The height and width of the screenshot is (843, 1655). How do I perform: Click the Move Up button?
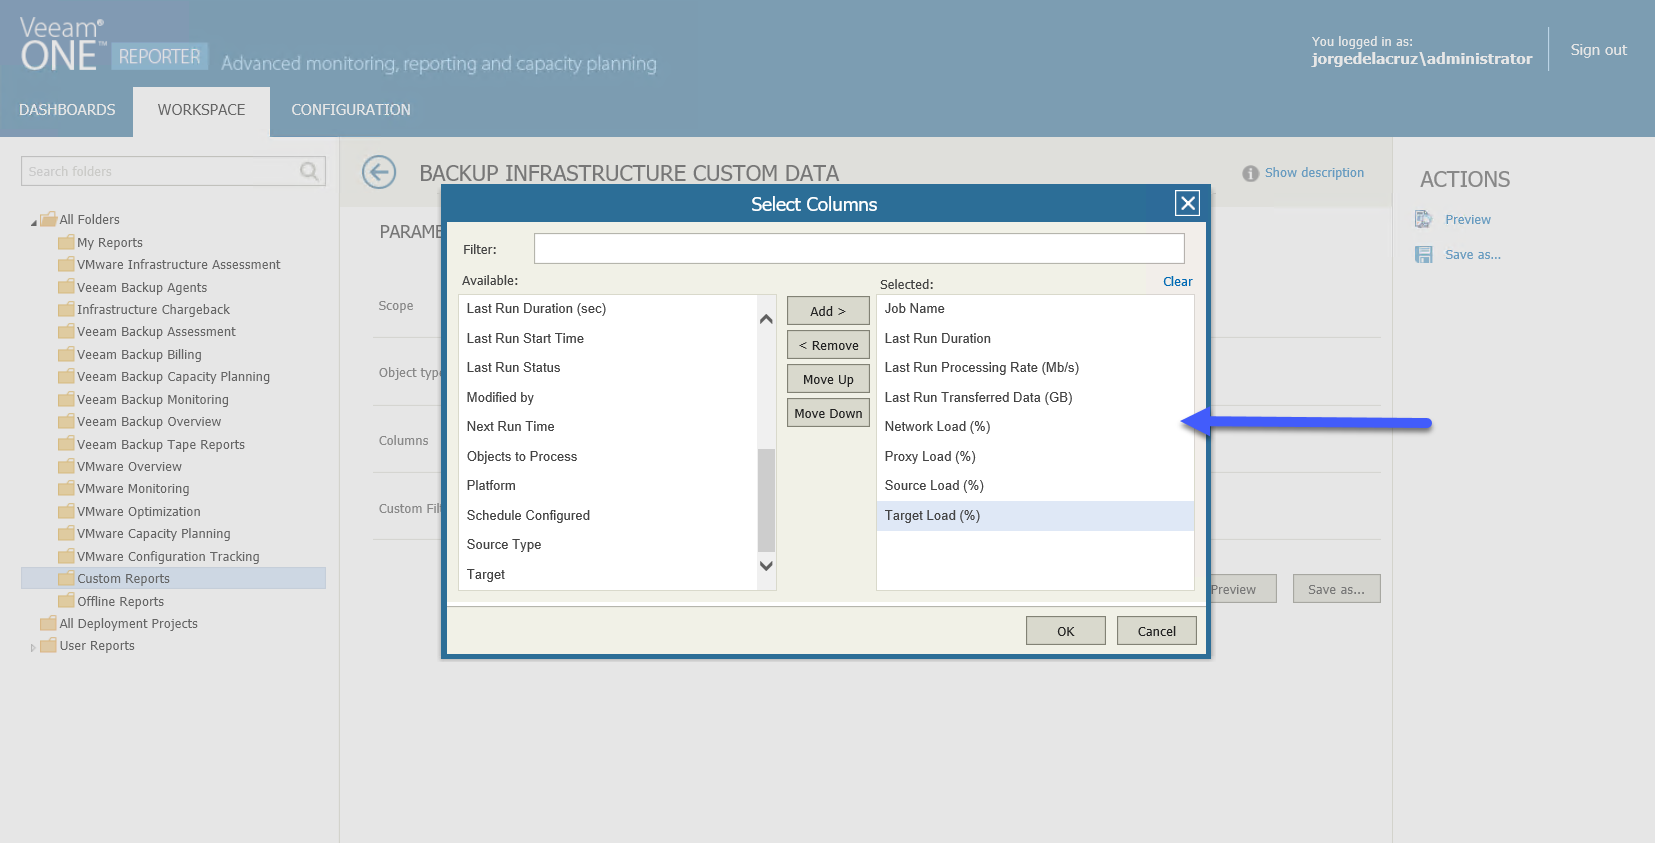(828, 379)
